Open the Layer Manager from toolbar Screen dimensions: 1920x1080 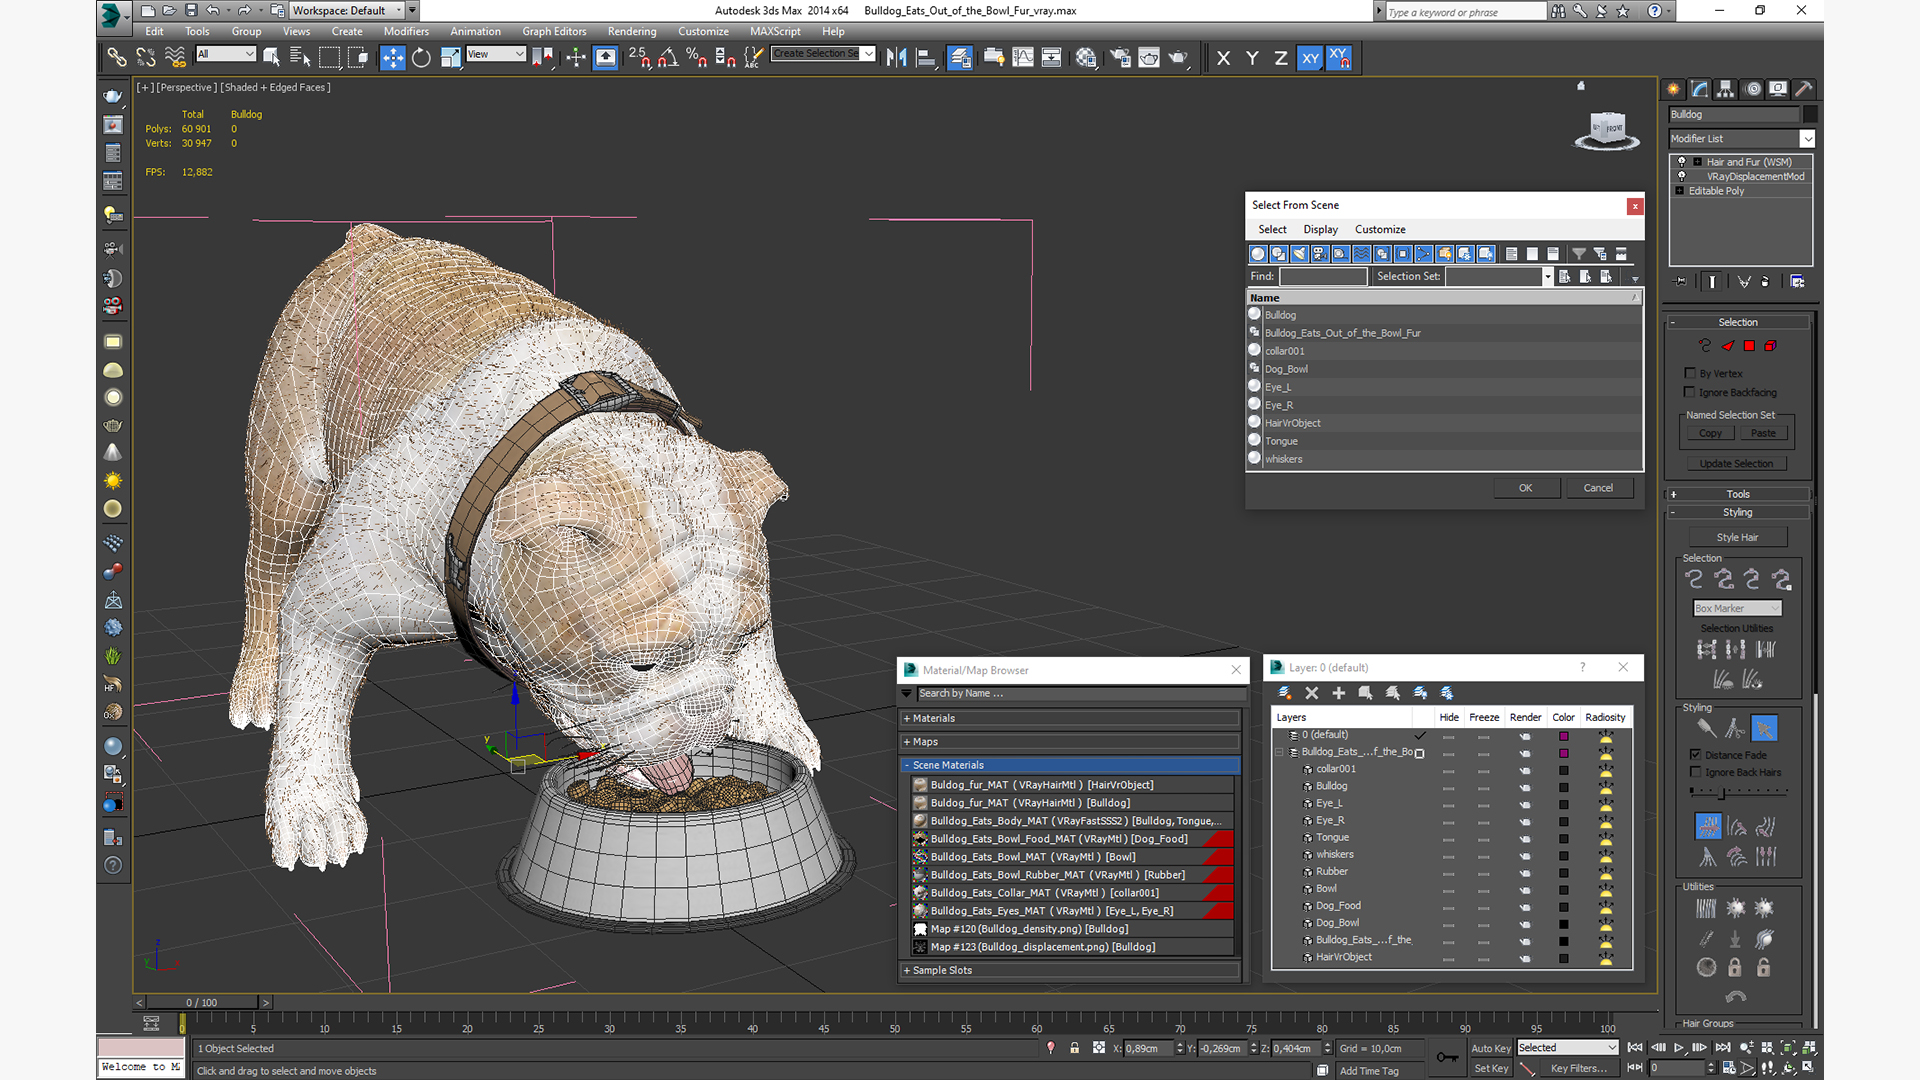click(960, 58)
